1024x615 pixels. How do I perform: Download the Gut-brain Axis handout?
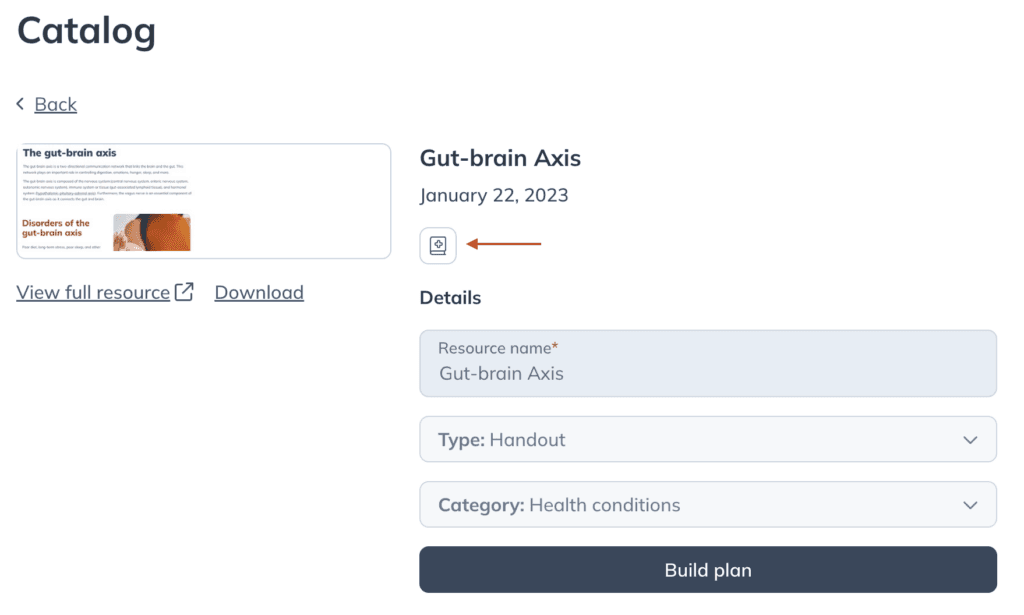click(x=259, y=292)
